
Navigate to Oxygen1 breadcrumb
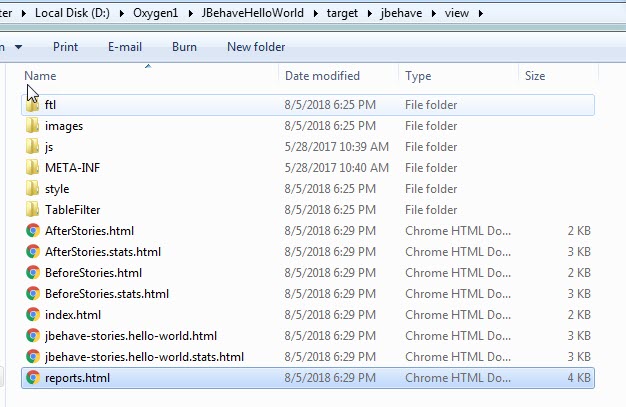pos(156,13)
